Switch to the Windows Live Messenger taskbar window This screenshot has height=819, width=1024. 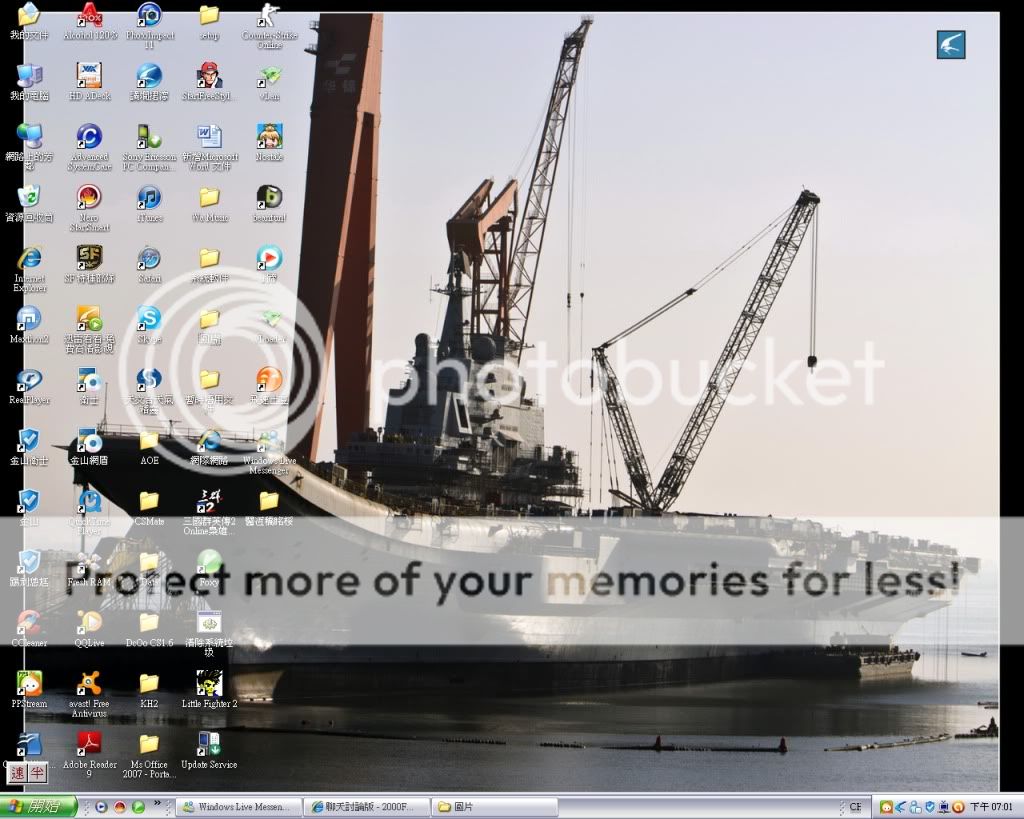point(240,807)
